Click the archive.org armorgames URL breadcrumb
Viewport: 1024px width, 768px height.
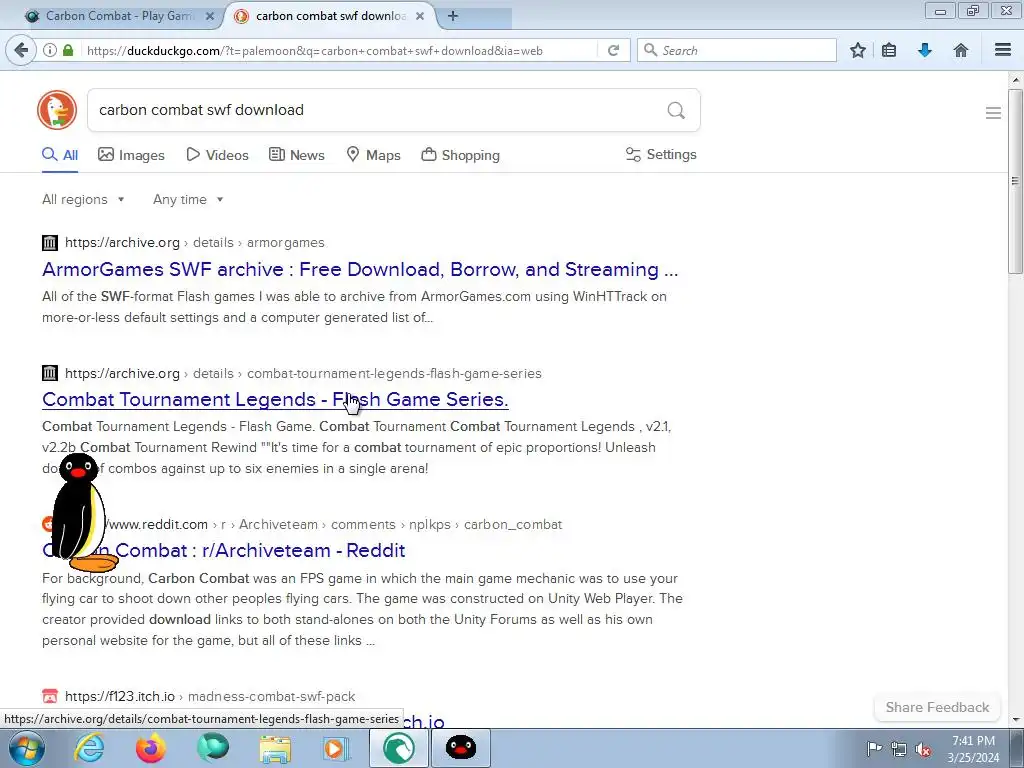(195, 243)
